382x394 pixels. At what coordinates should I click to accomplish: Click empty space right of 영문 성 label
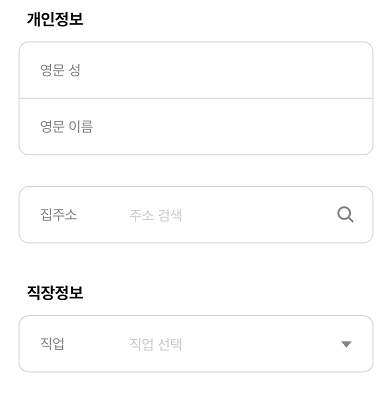223,70
